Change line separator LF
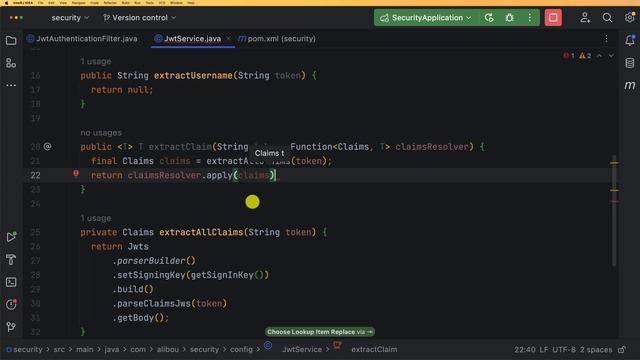 (544, 349)
